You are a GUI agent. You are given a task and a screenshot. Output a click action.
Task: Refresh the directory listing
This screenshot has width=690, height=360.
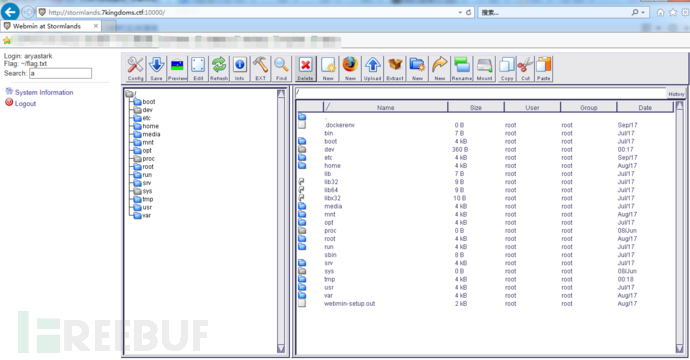click(219, 69)
